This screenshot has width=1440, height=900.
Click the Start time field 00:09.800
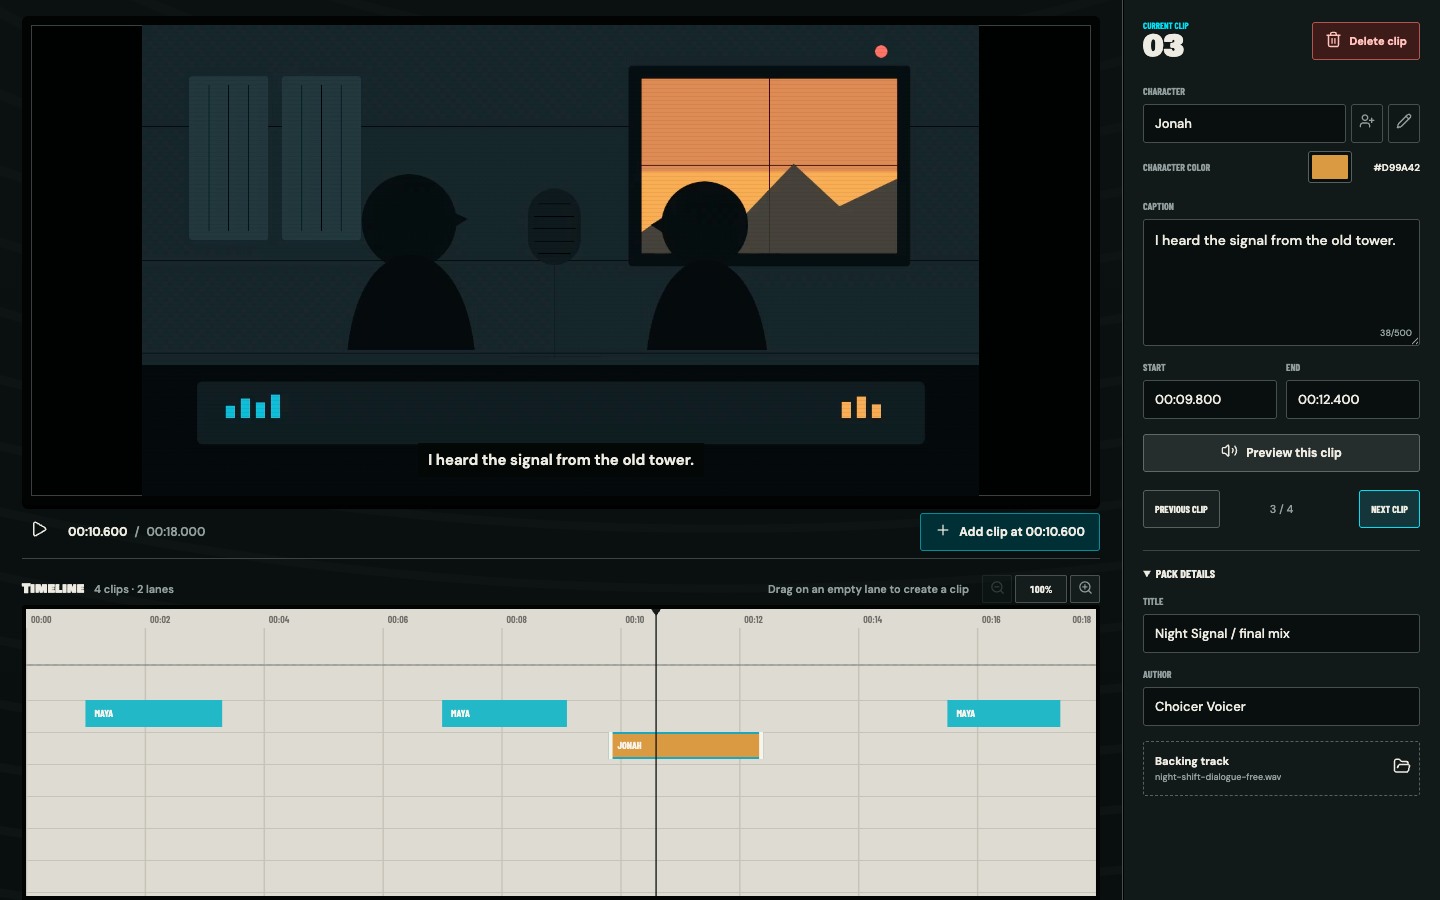[x=1209, y=399]
